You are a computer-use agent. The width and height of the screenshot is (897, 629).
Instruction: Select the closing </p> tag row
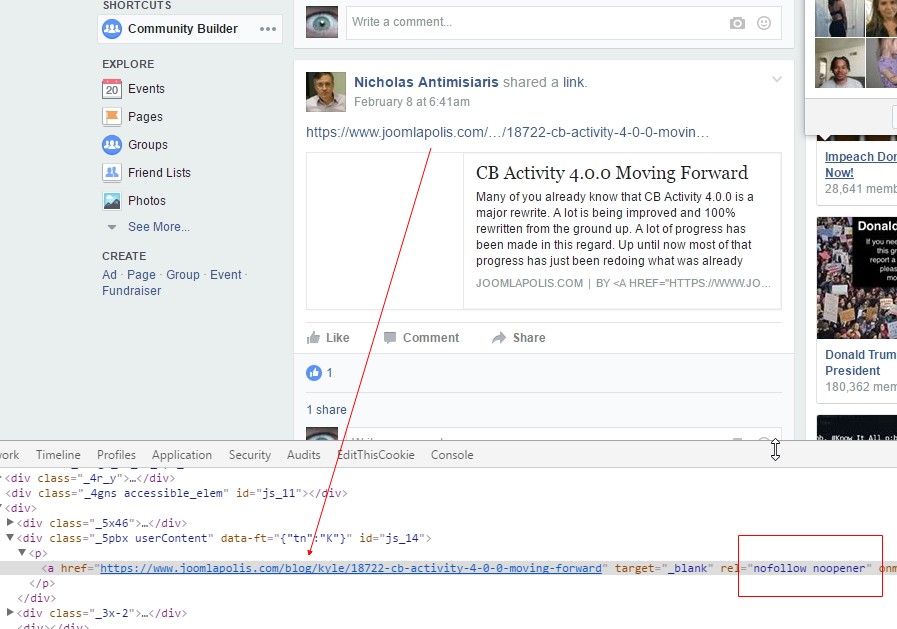point(42,583)
